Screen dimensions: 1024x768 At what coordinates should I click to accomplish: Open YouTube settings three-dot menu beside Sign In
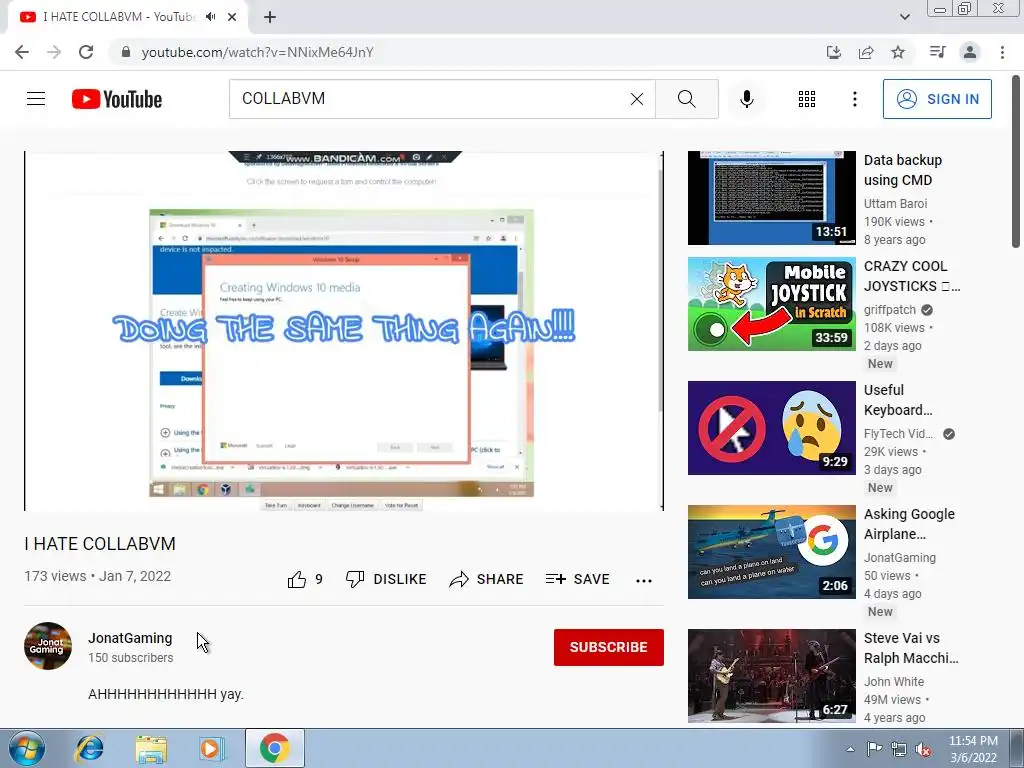point(854,99)
